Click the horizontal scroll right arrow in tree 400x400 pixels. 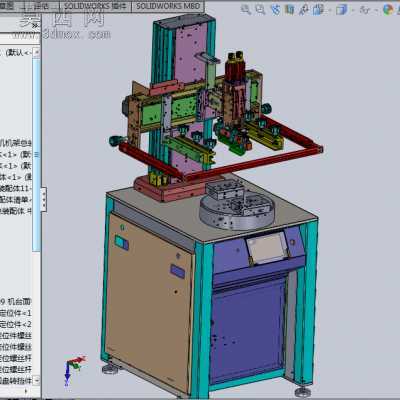[x=27, y=391]
